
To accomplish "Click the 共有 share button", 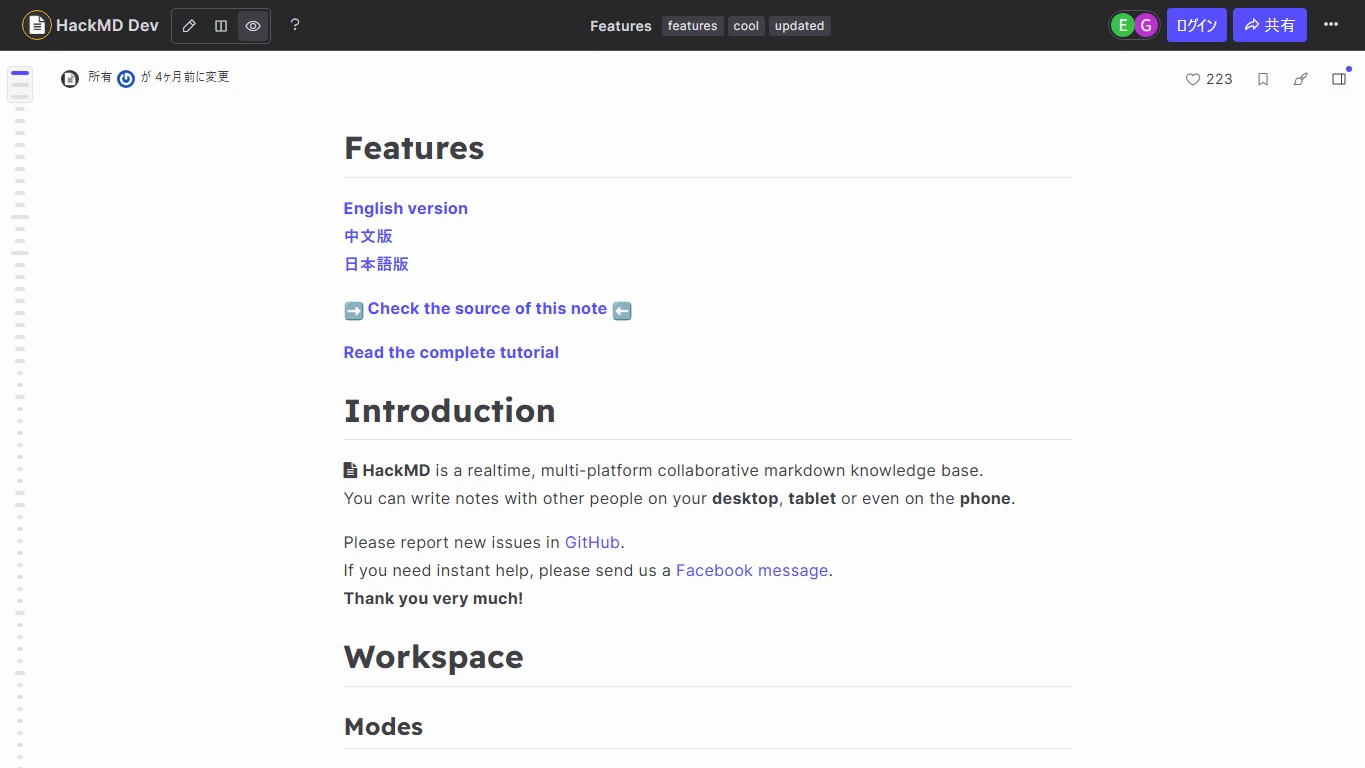I will pyautogui.click(x=1270, y=25).
